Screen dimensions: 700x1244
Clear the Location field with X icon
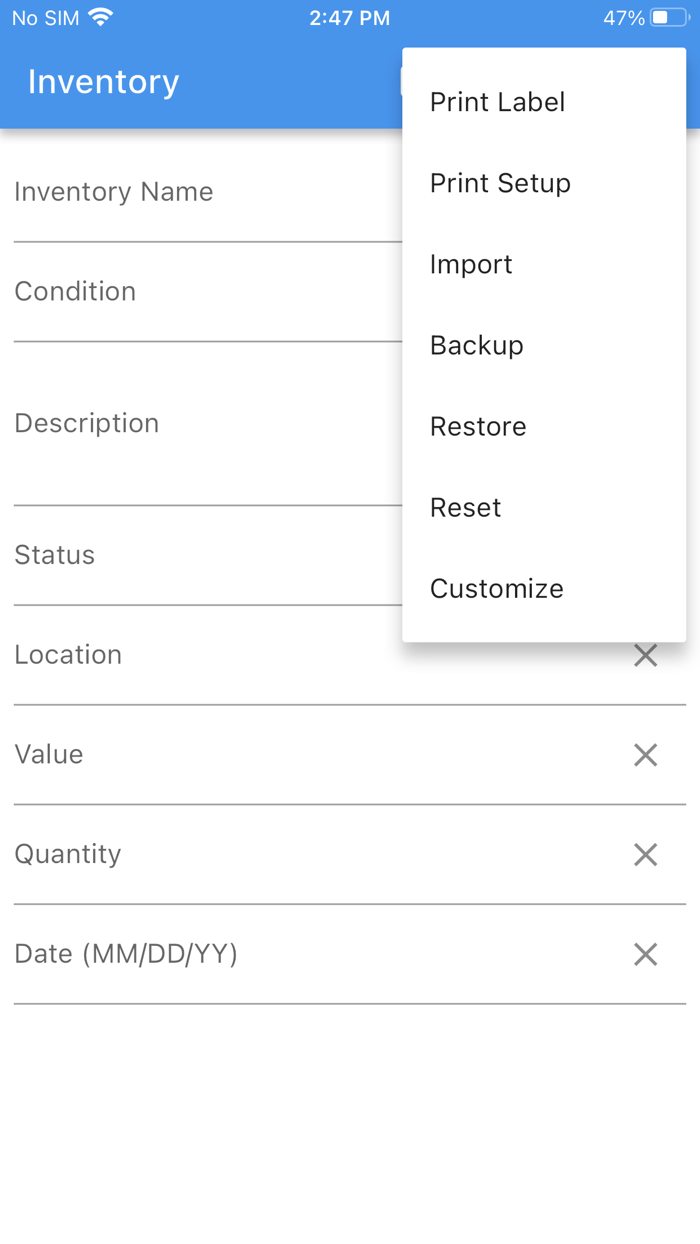tap(645, 656)
